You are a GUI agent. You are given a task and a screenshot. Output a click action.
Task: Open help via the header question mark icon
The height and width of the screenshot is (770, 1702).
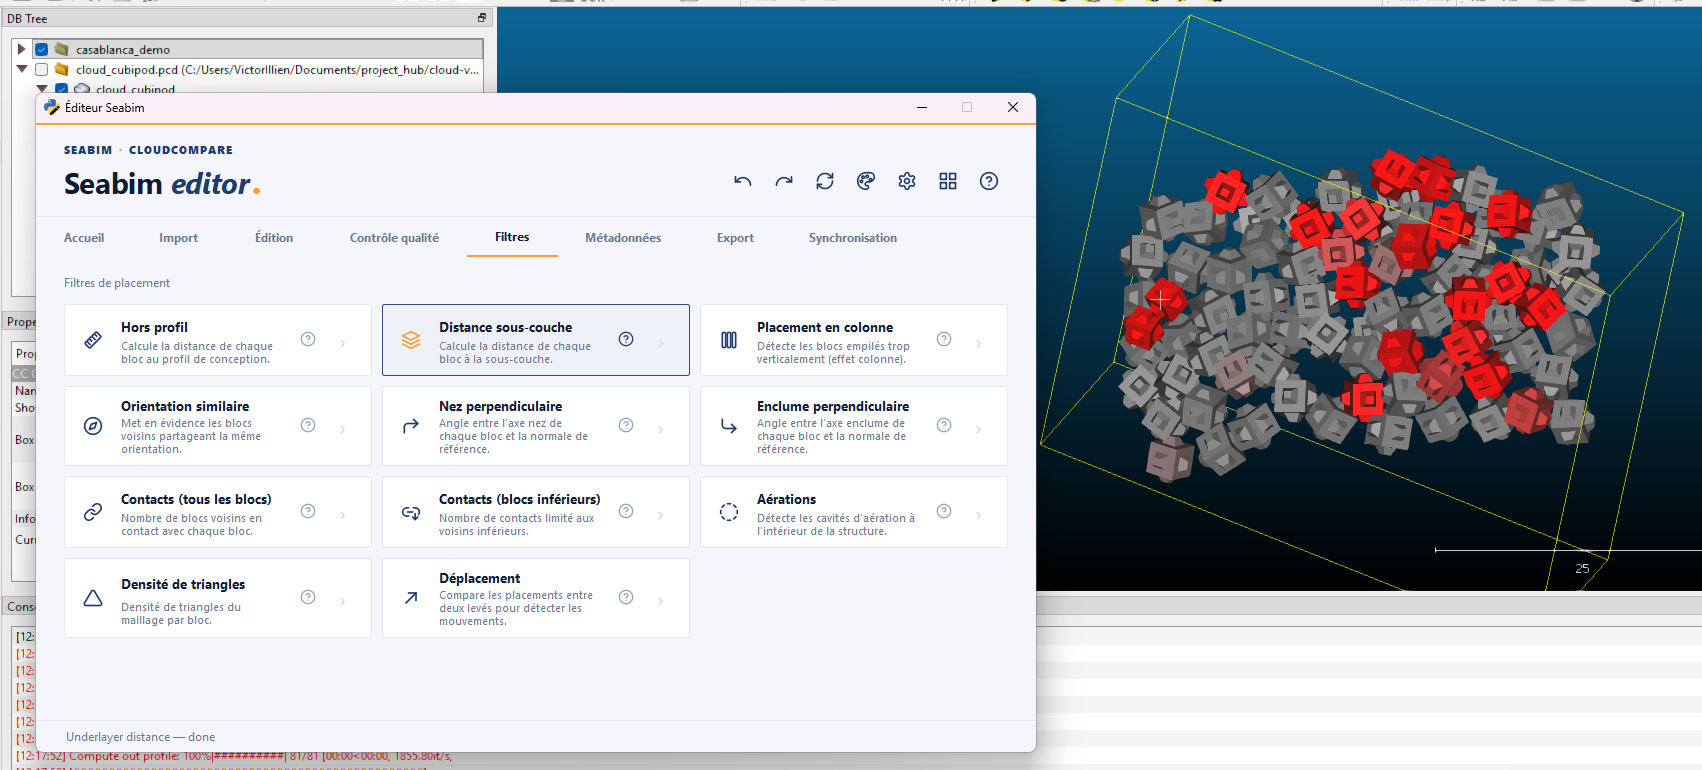(x=989, y=181)
